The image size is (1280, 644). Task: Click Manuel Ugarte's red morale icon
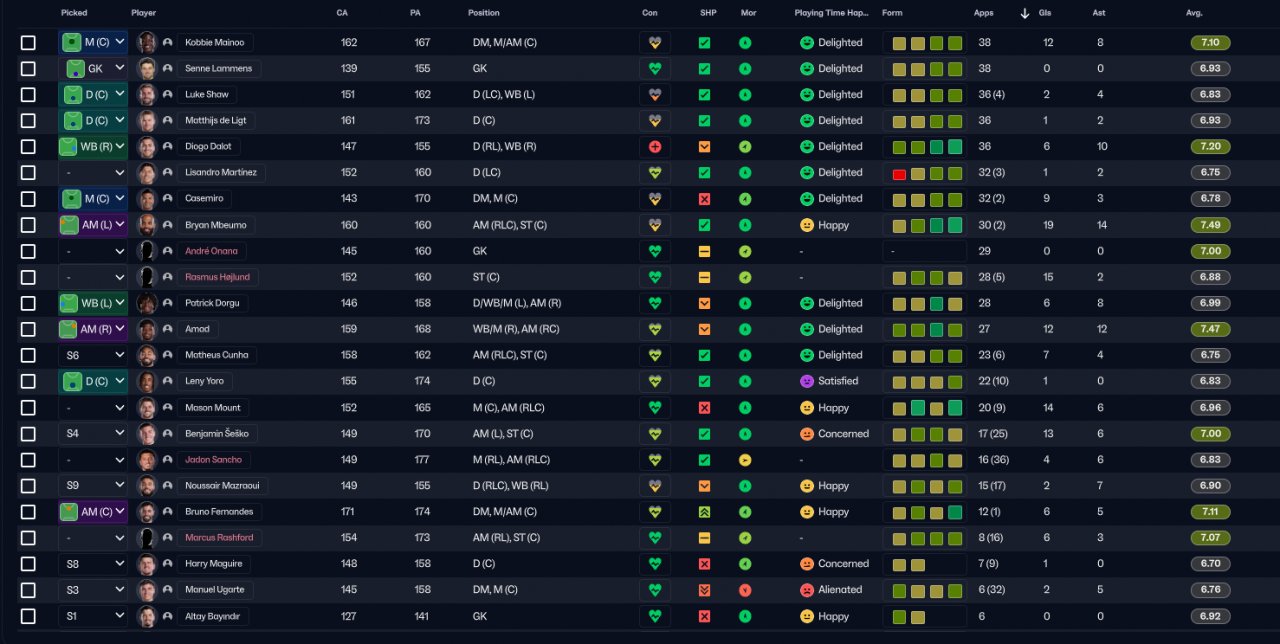point(745,590)
